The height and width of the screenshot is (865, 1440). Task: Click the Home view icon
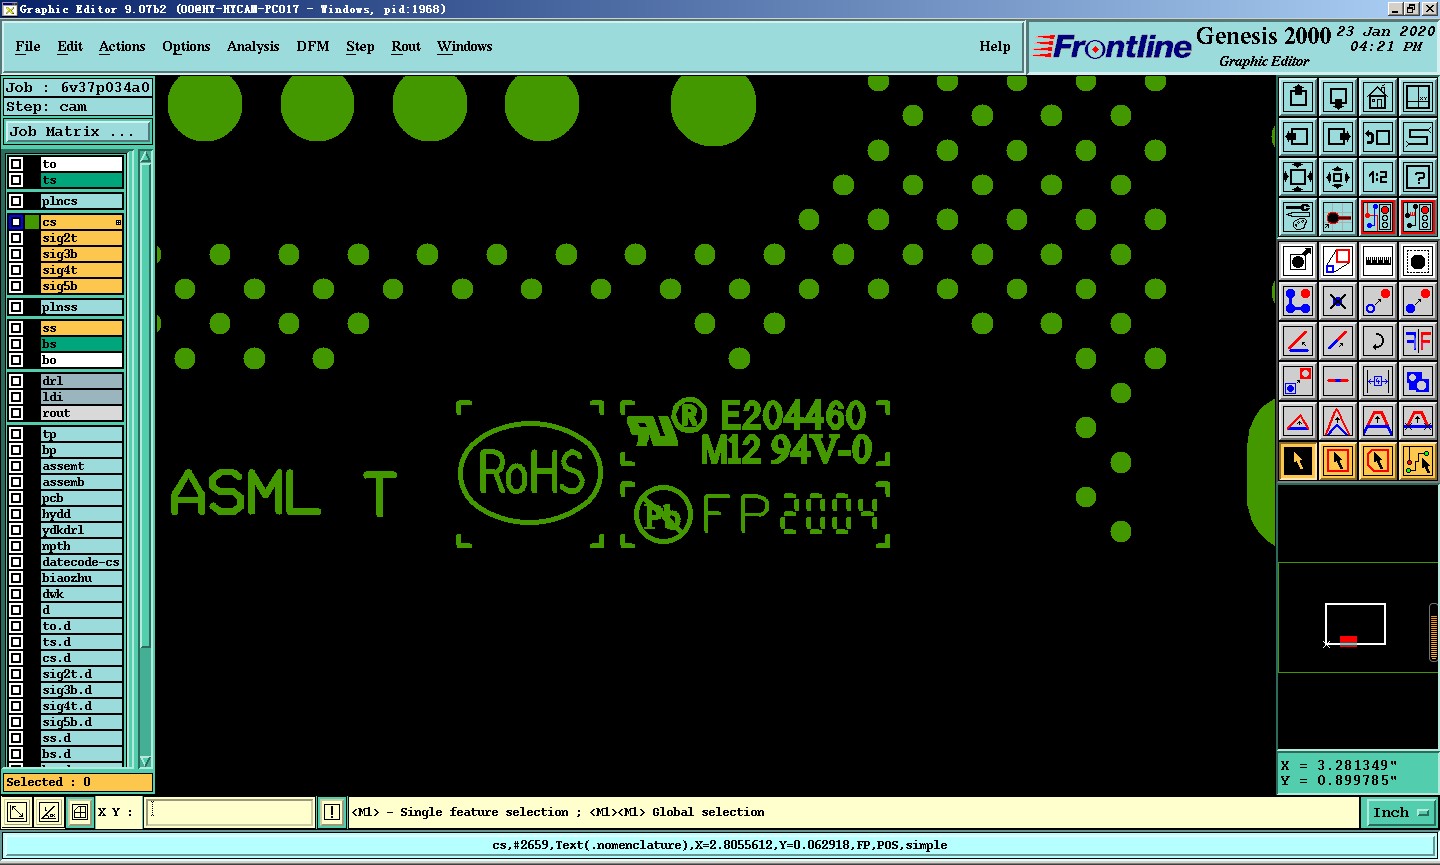coord(1378,97)
